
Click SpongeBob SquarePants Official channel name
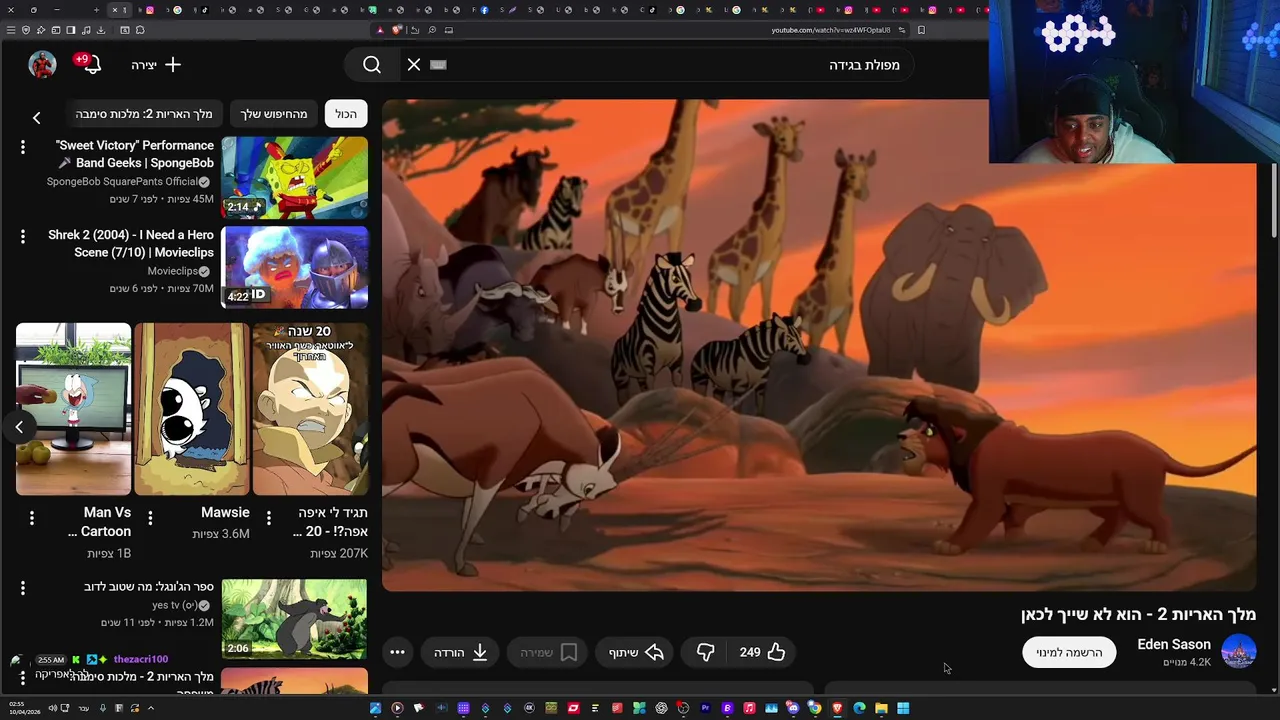pyautogui.click(x=122, y=182)
